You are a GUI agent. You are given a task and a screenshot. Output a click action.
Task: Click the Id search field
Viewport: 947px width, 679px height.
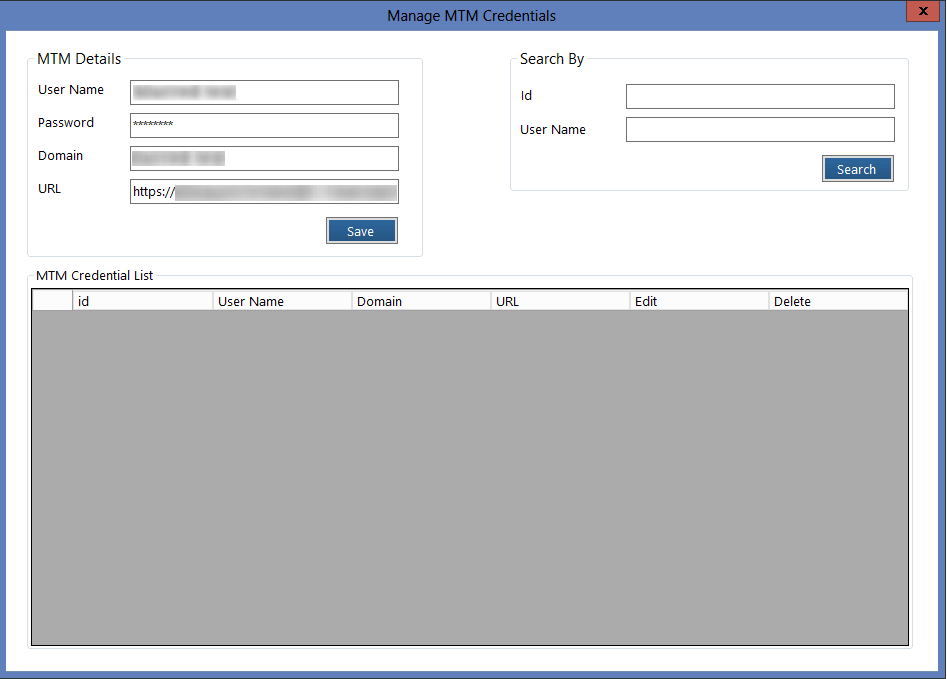760,97
